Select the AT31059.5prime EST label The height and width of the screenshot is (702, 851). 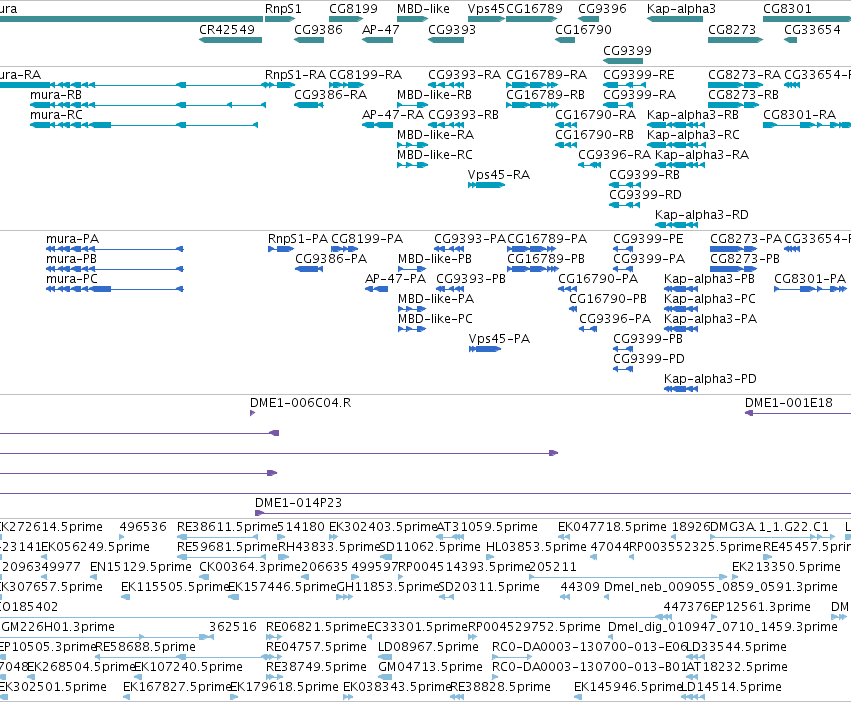tap(487, 527)
